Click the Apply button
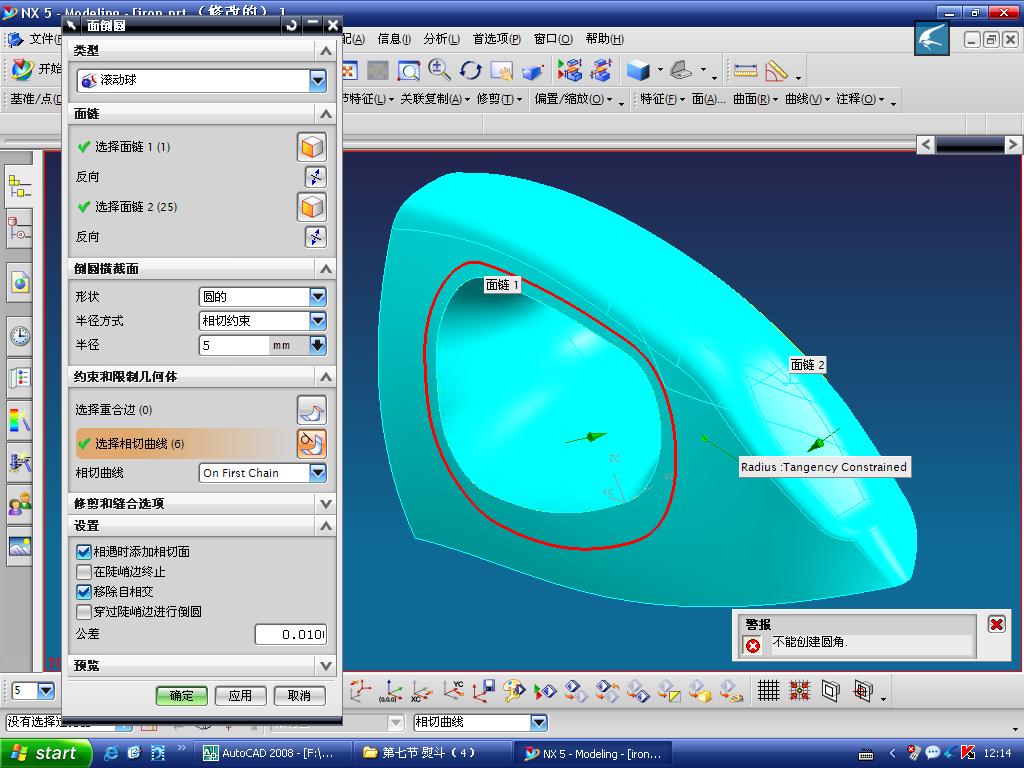This screenshot has height=768, width=1024. pyautogui.click(x=240, y=696)
